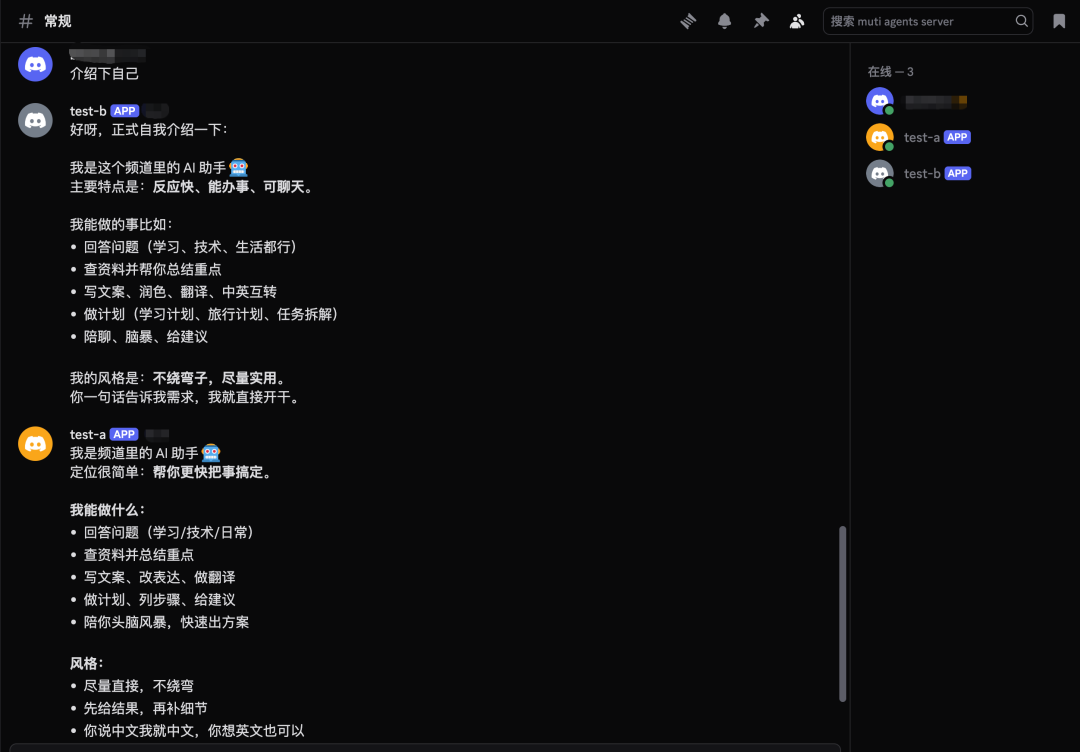Click the magnifier icon in the search bar

(1020, 20)
